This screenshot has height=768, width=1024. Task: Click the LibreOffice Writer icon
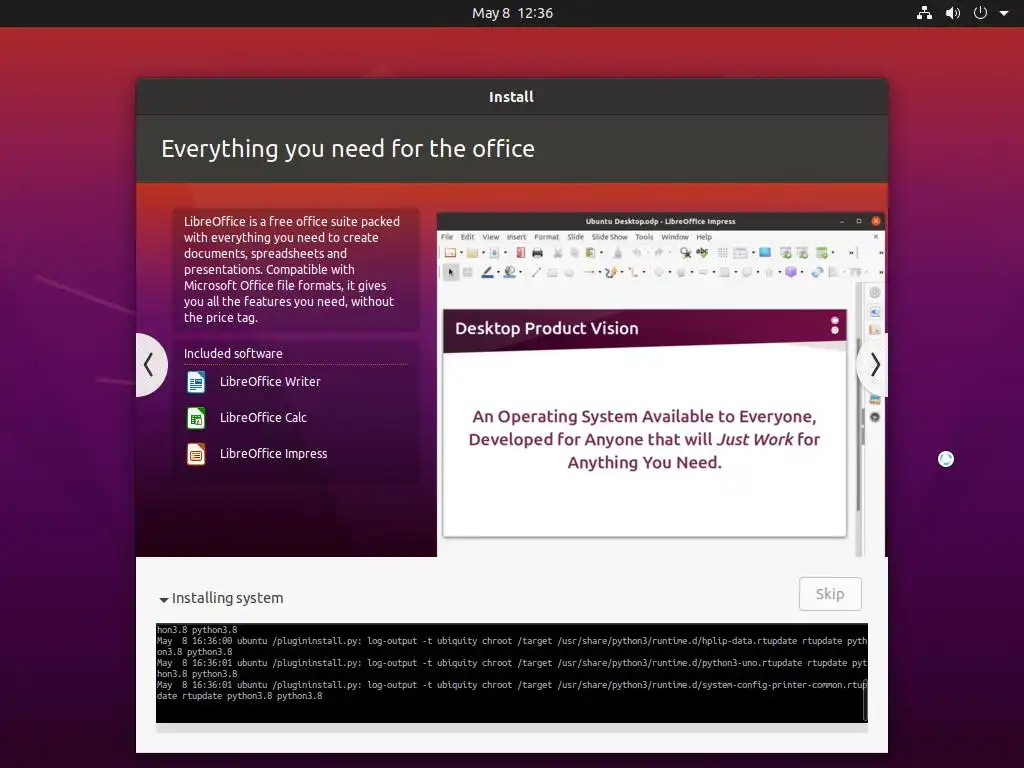click(196, 381)
